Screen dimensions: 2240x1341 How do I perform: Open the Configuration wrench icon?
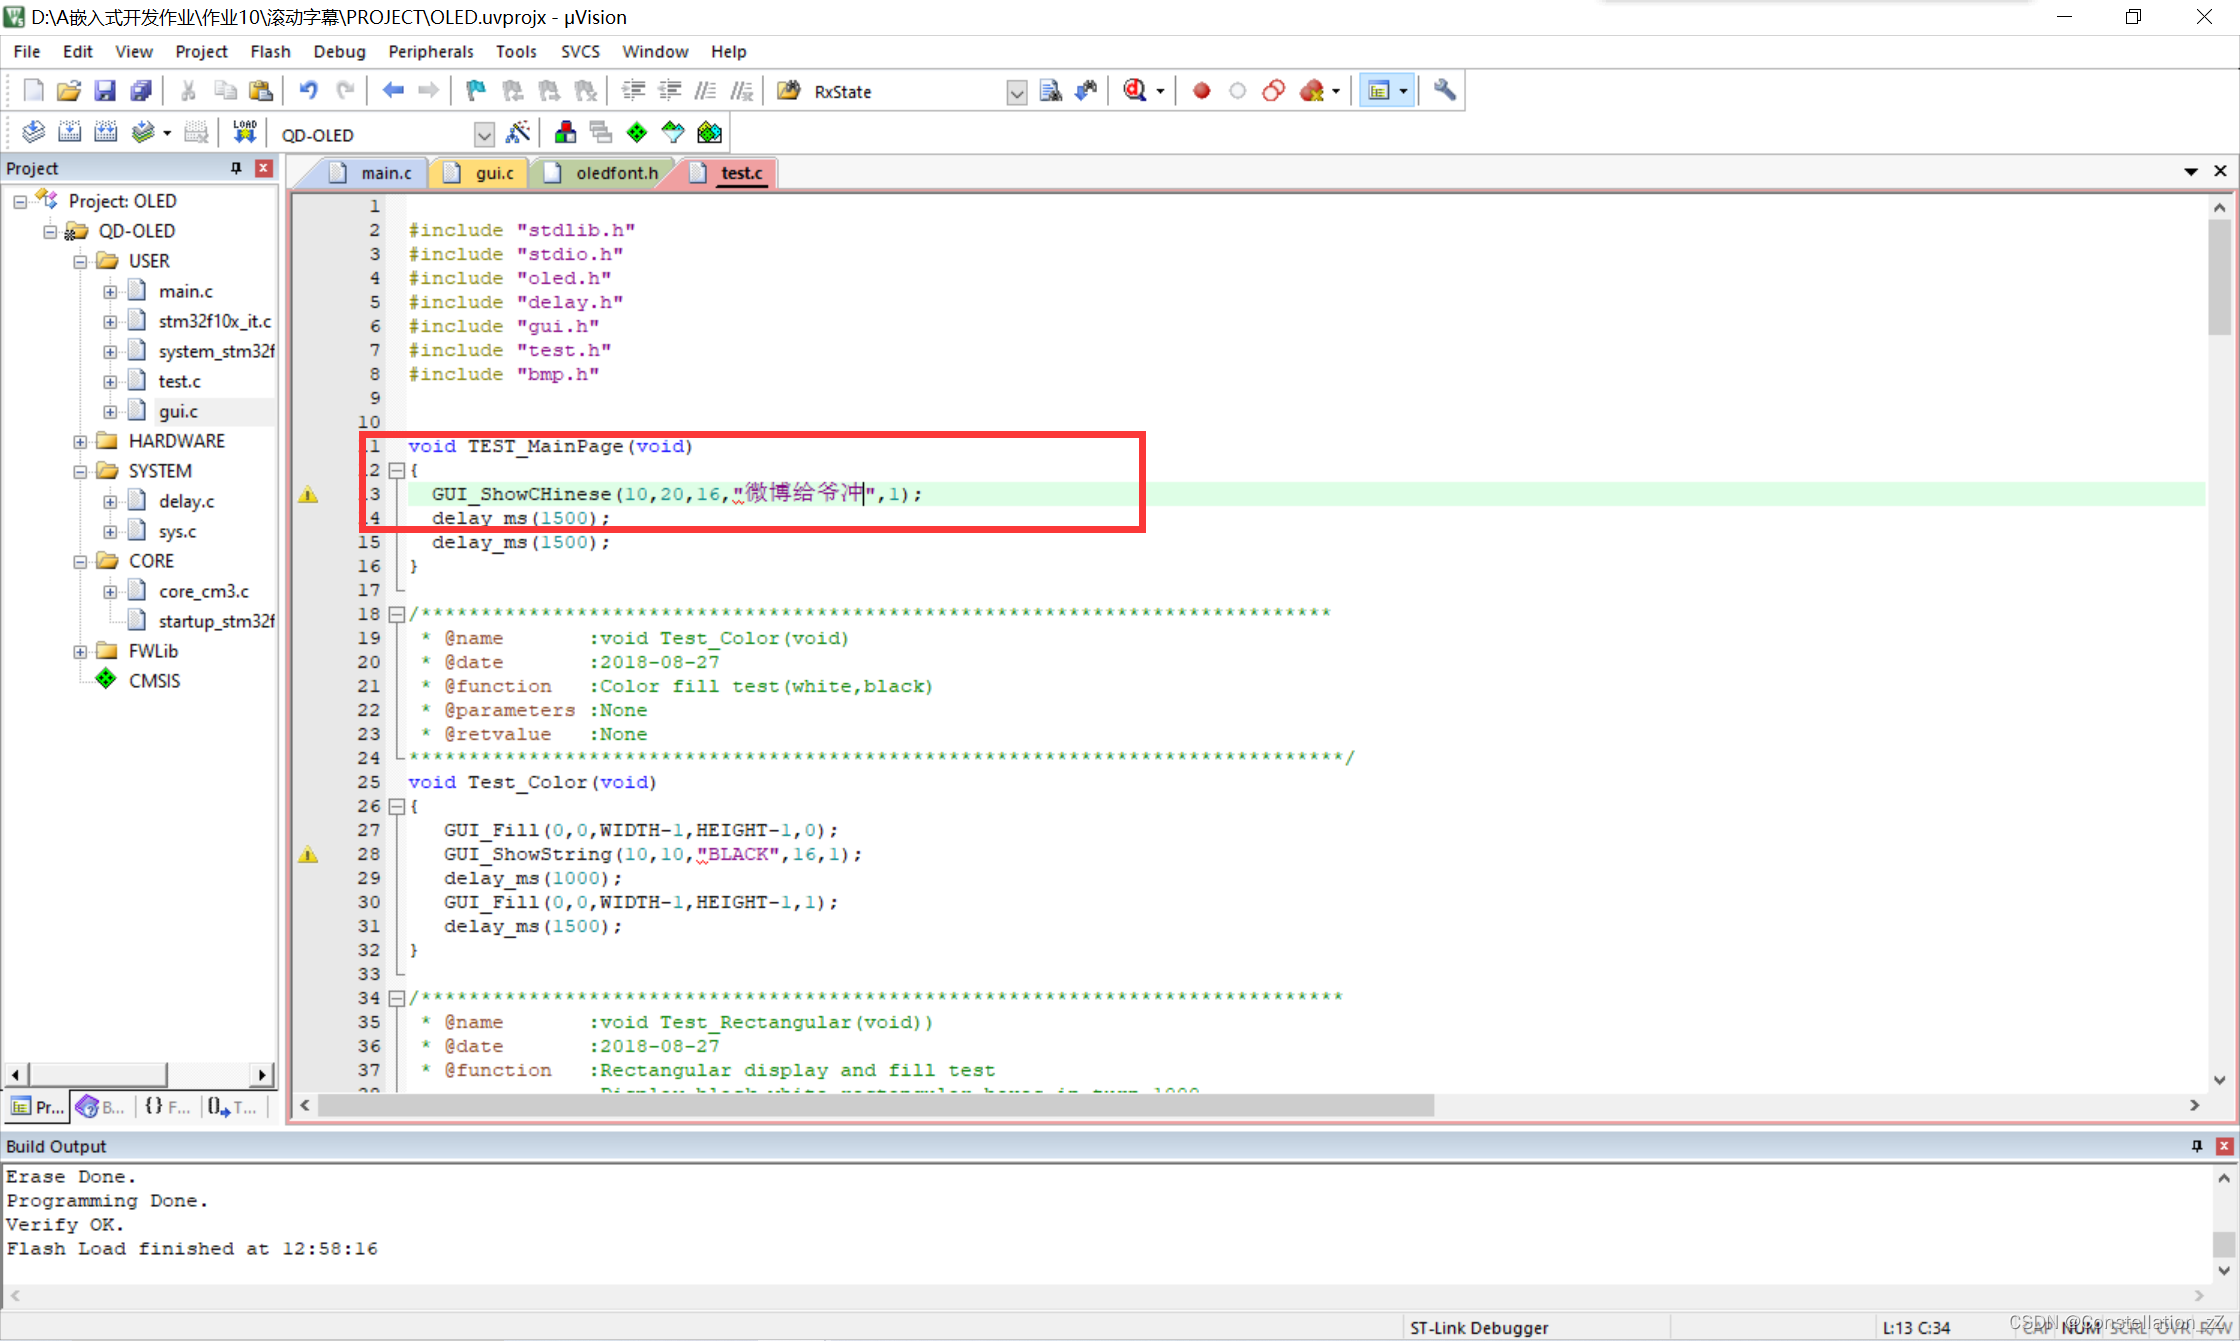click(x=1444, y=91)
